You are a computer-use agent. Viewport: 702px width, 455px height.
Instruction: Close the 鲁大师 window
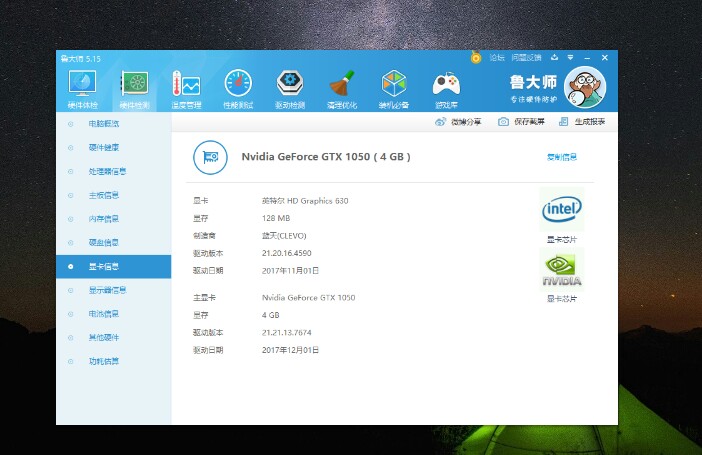tap(605, 58)
